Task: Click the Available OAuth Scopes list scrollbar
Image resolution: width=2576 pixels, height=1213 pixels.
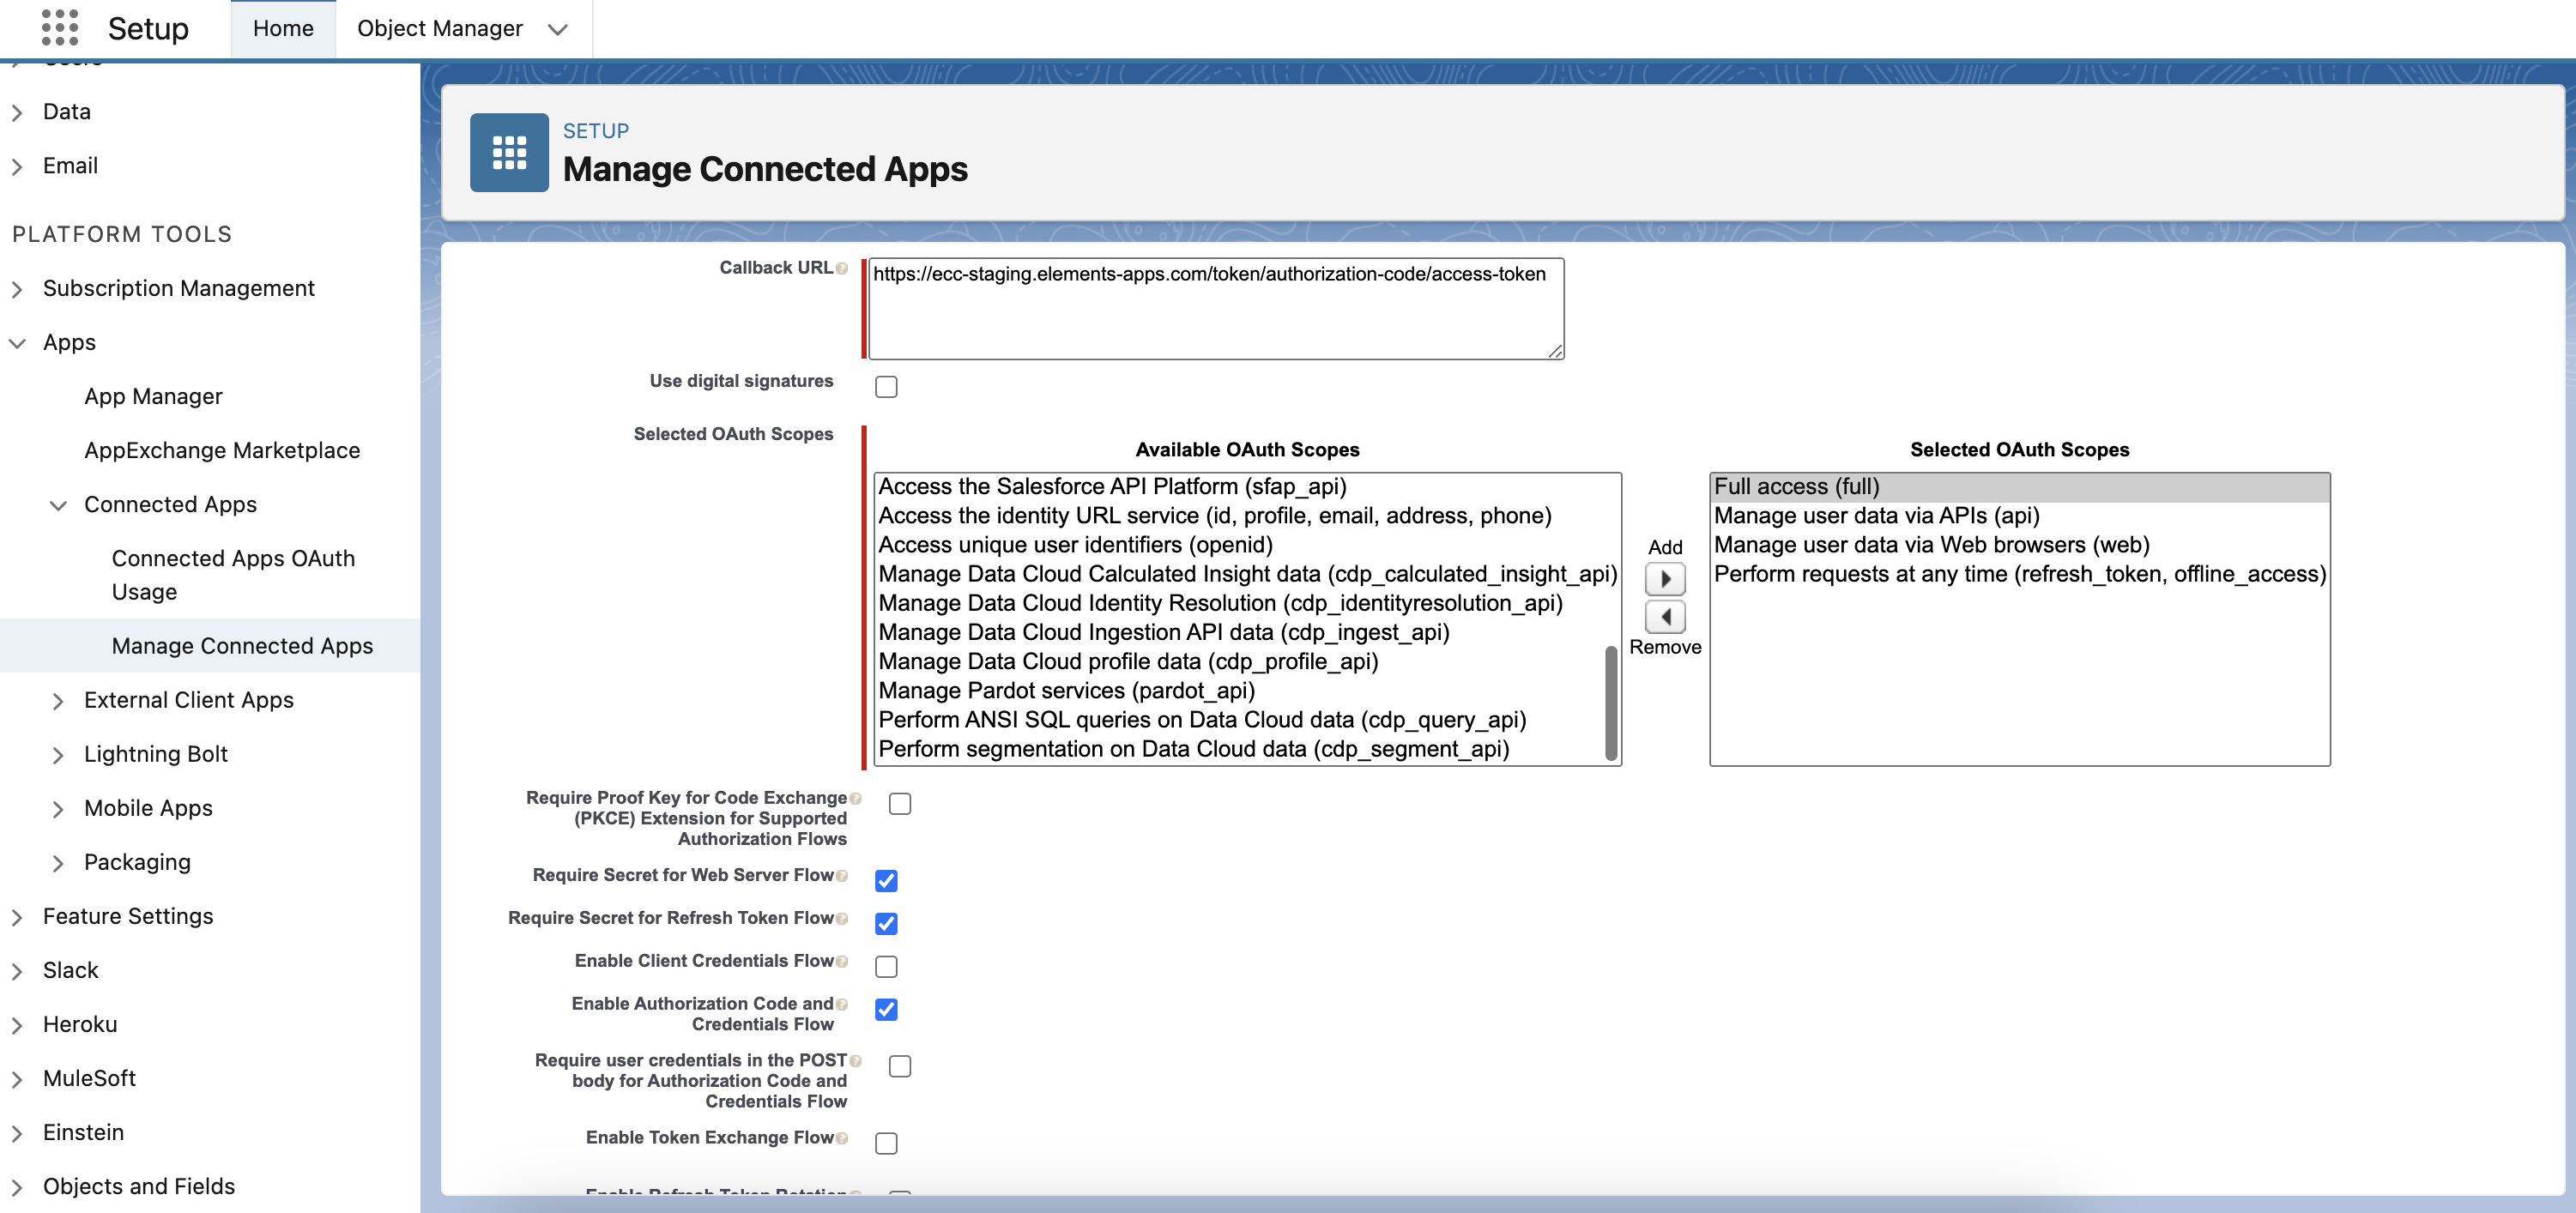Action: click(x=1610, y=702)
